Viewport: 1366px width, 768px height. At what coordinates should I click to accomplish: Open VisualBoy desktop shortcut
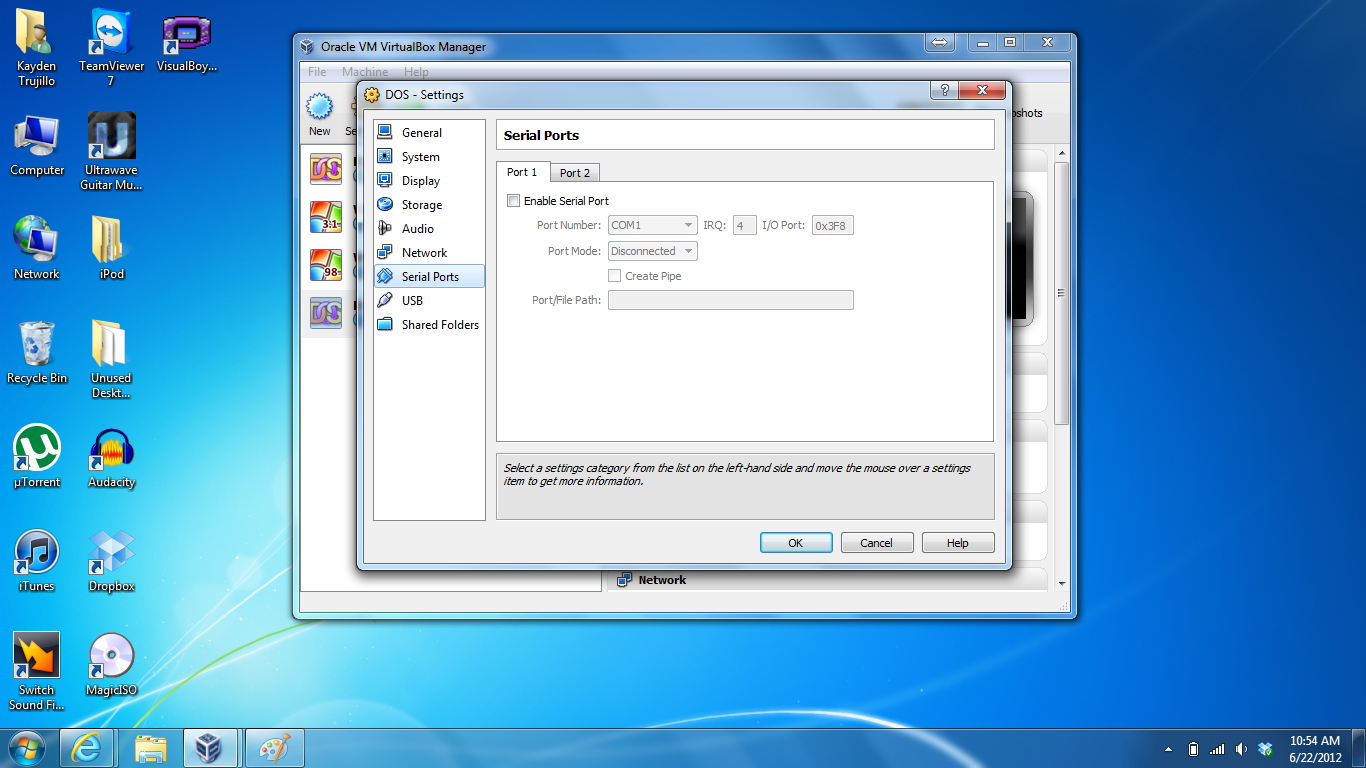click(x=186, y=41)
